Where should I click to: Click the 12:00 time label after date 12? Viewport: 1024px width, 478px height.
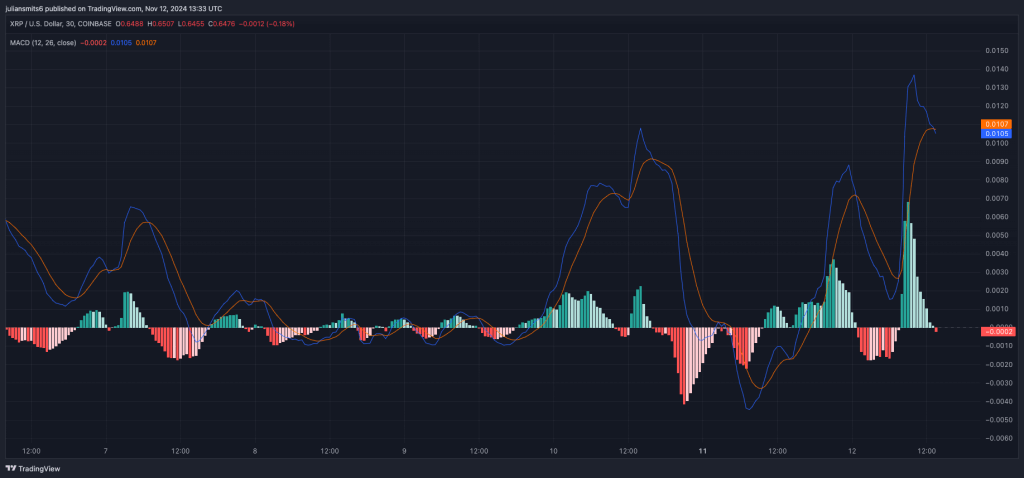coord(927,451)
